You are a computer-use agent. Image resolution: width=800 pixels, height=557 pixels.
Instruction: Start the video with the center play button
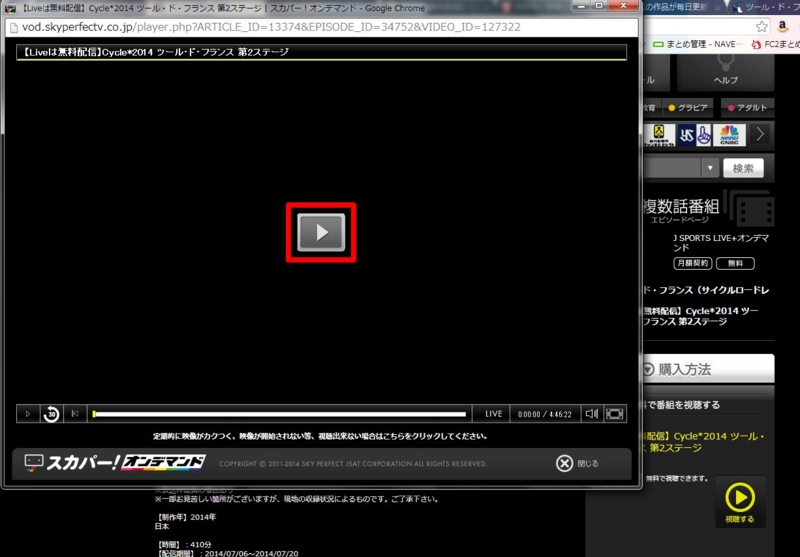pyautogui.click(x=321, y=232)
